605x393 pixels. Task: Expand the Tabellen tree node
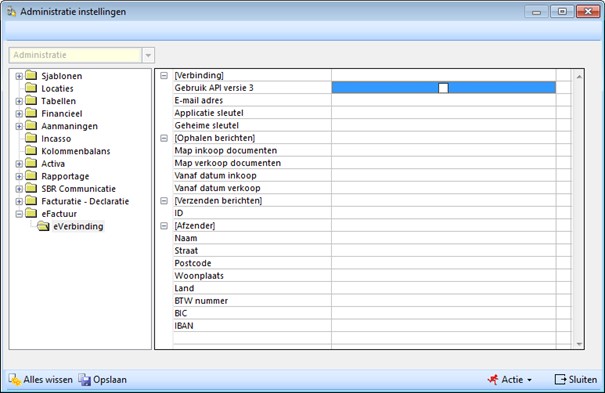click(x=19, y=101)
